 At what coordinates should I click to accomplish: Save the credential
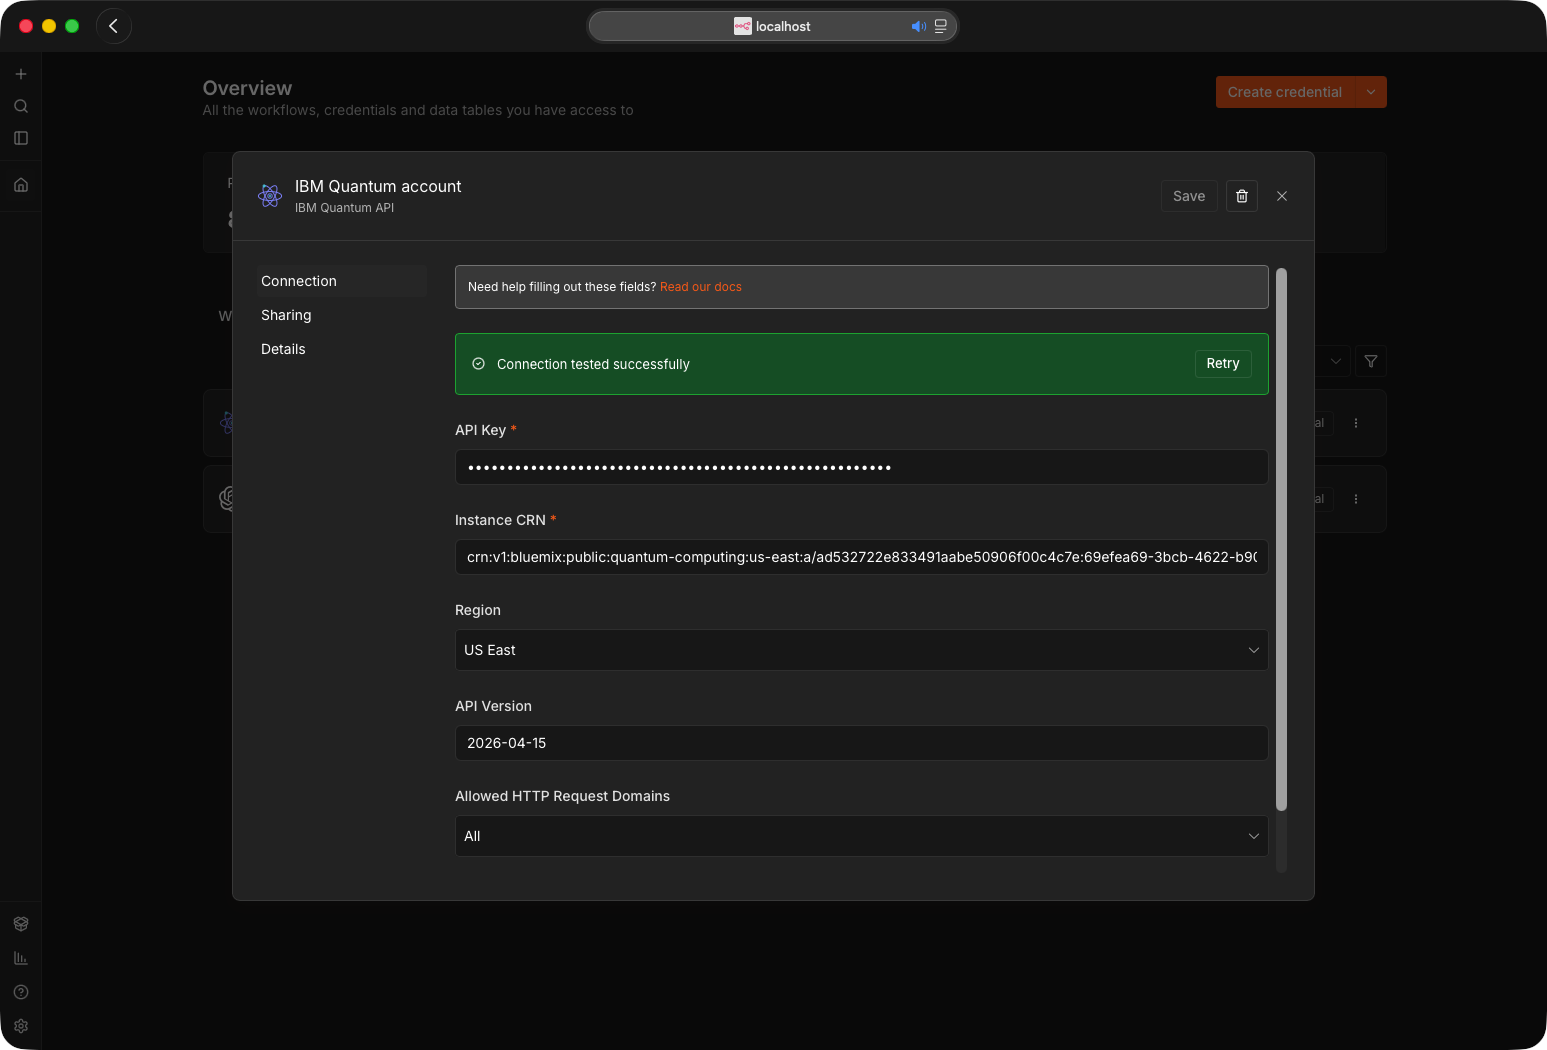pyautogui.click(x=1189, y=196)
